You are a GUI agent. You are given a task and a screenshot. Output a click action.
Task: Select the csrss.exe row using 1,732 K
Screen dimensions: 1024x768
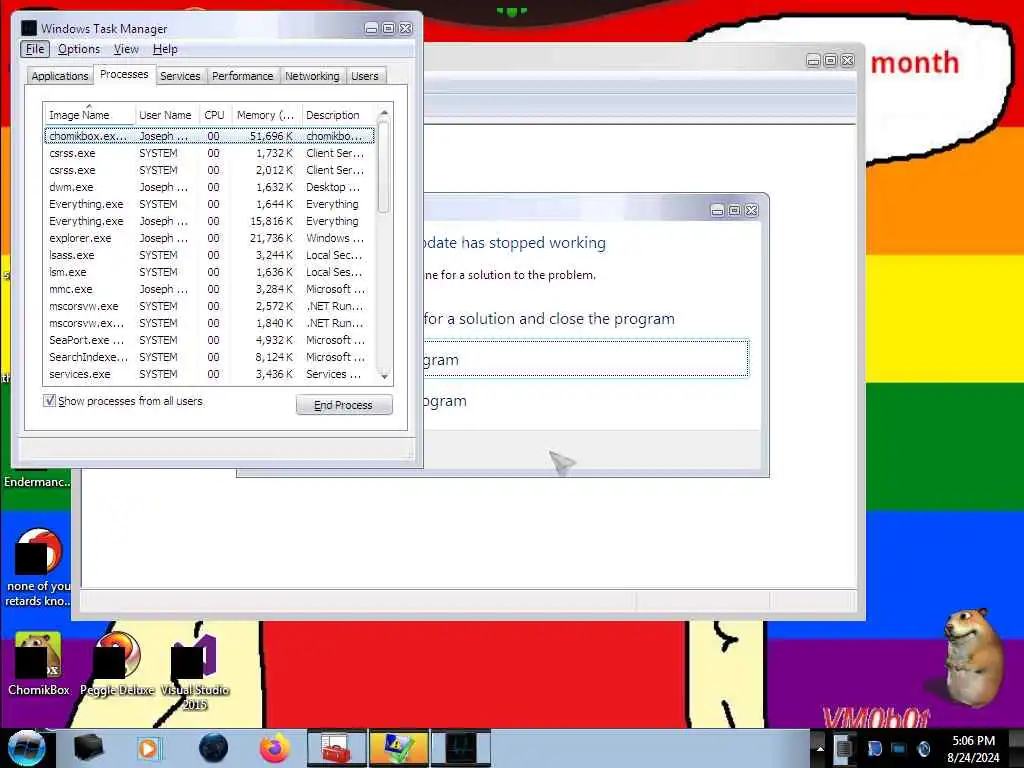tap(209, 153)
